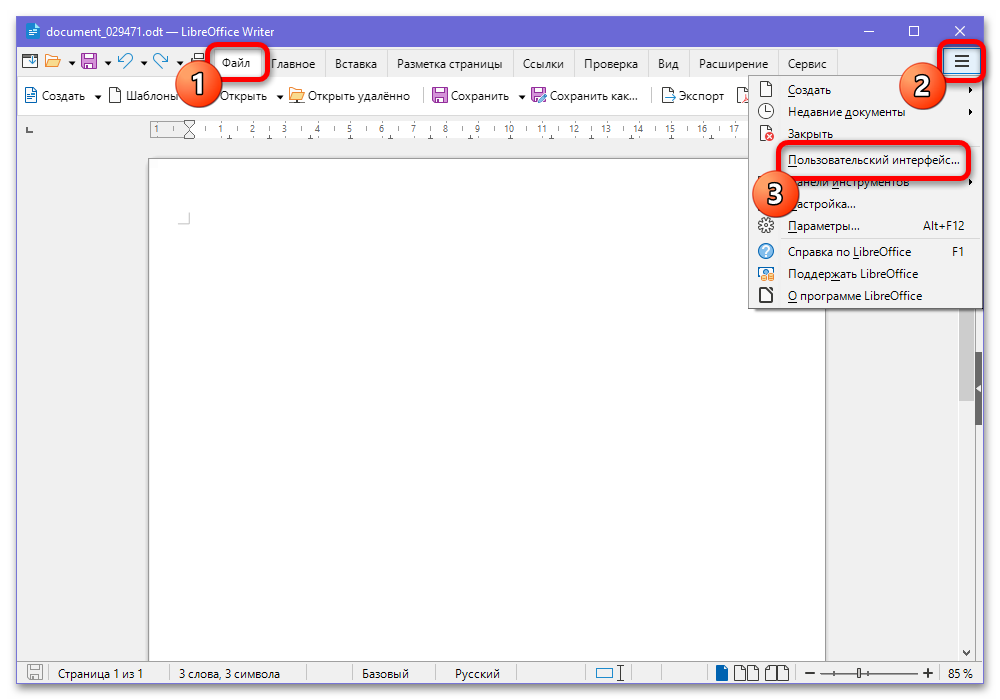Click the Сохранить как... button
This screenshot has height=700, width=1000.
pyautogui.click(x=585, y=96)
